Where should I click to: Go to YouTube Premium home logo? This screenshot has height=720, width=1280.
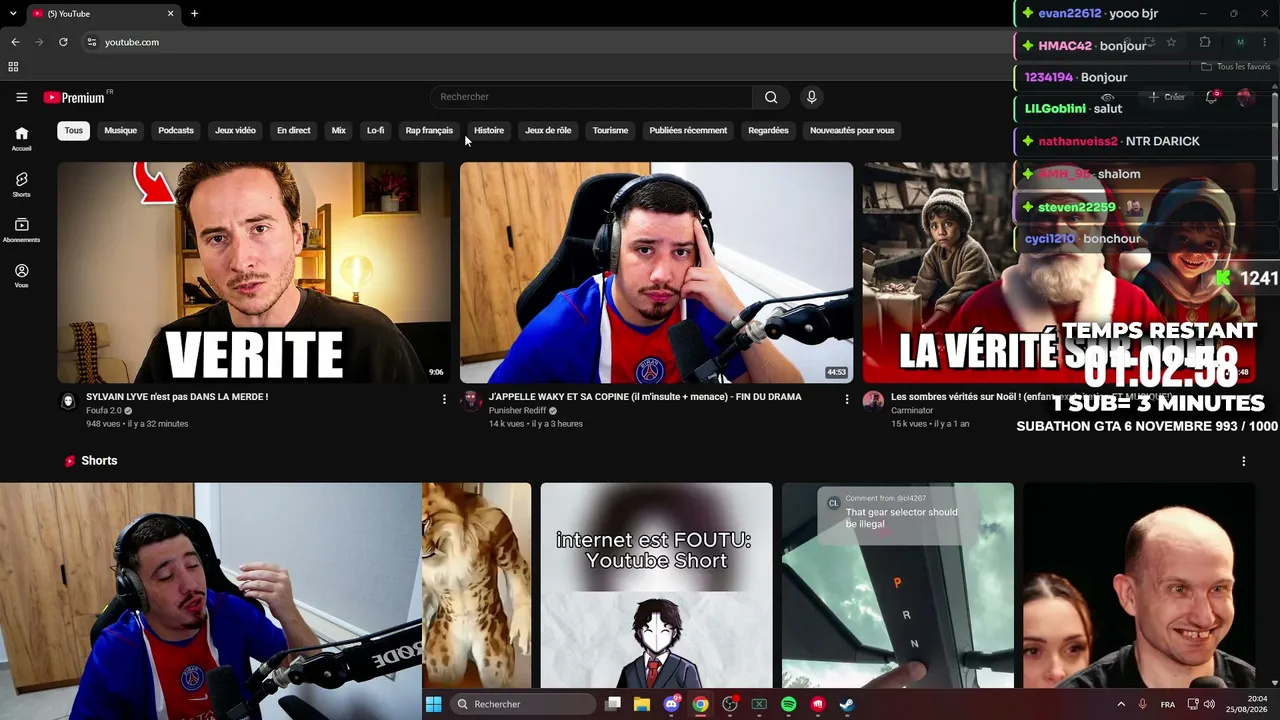point(74,97)
